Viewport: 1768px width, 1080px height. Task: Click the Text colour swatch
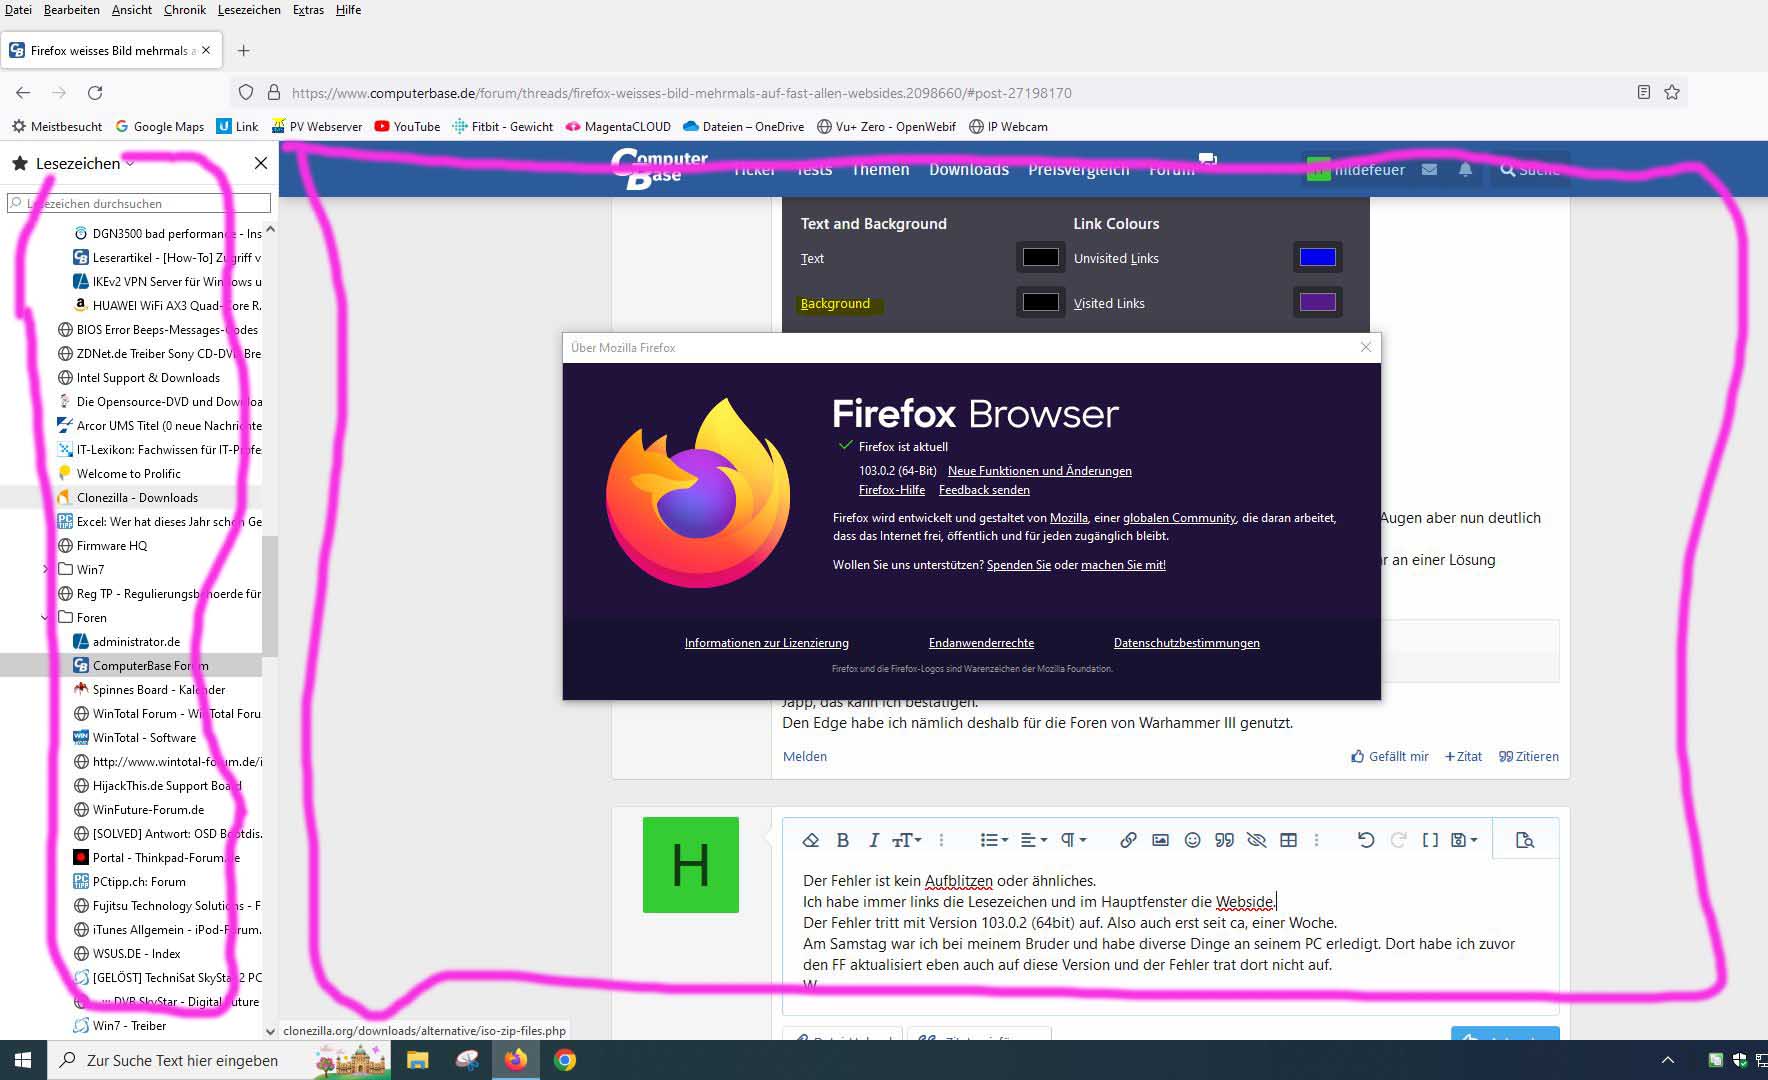[x=1040, y=257]
